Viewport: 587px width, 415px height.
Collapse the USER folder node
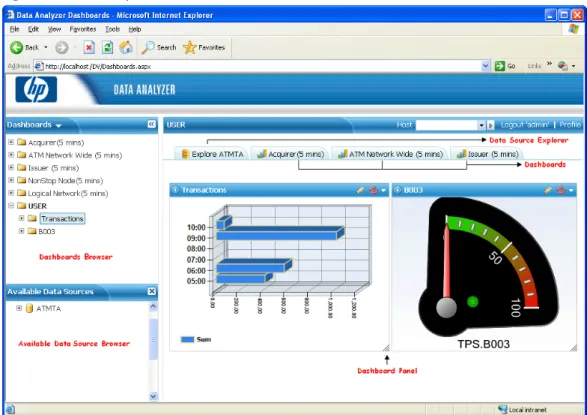tap(11, 206)
